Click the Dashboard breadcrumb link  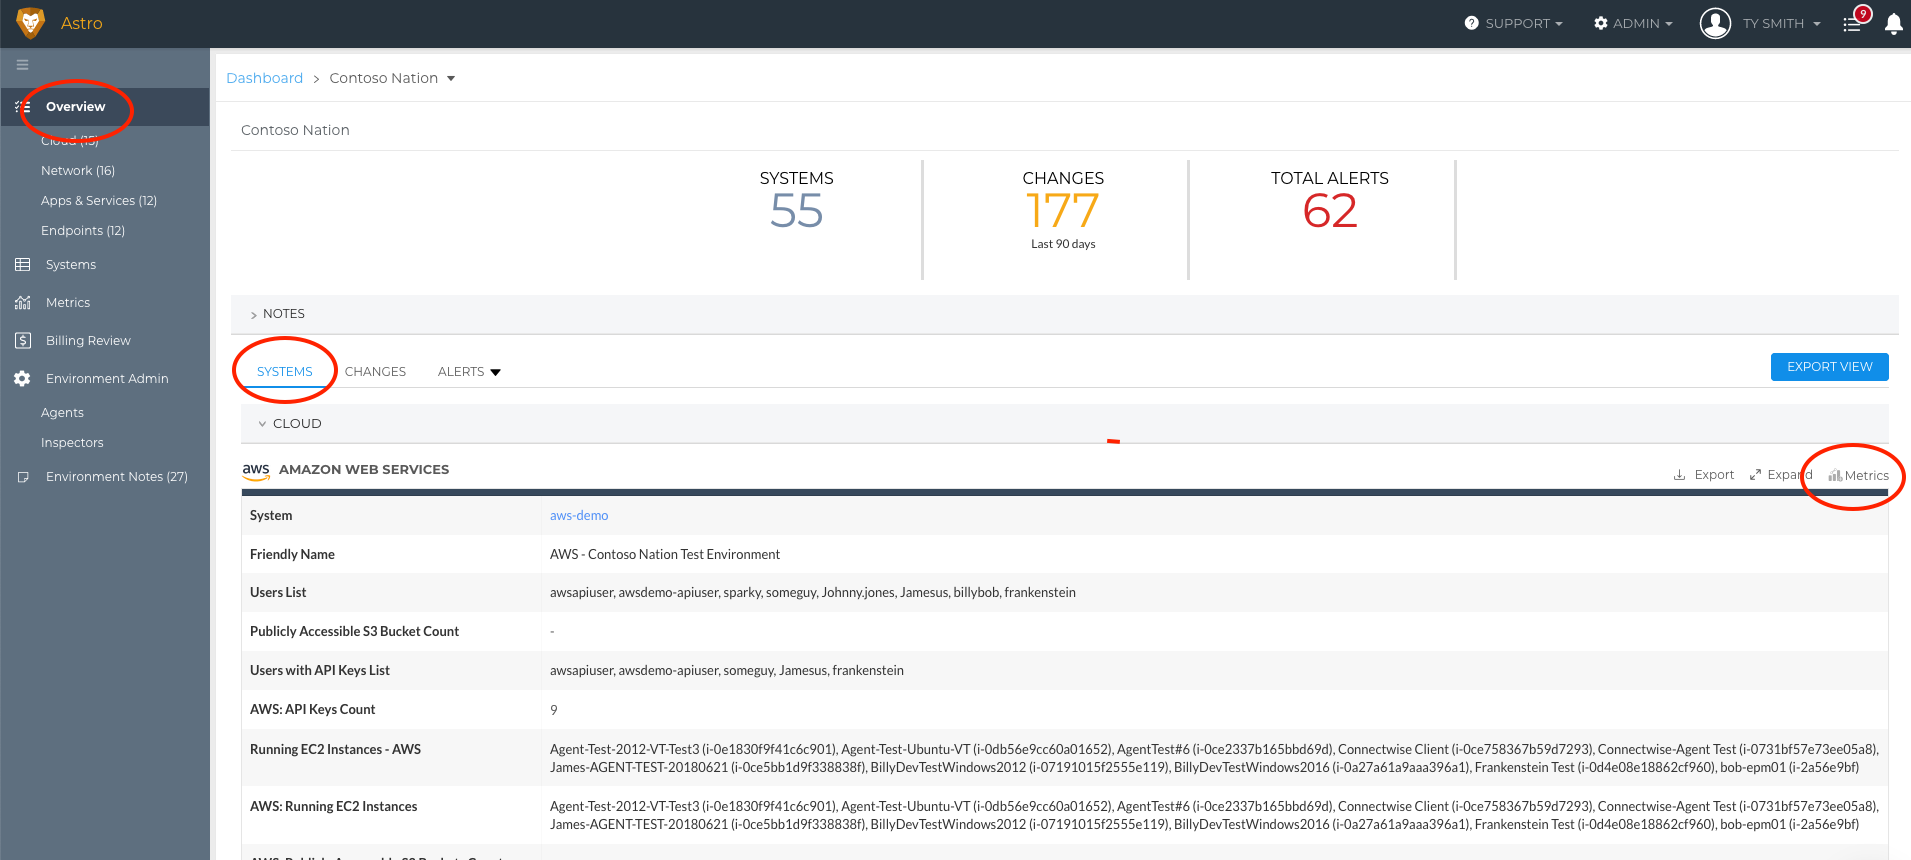pyautogui.click(x=264, y=78)
